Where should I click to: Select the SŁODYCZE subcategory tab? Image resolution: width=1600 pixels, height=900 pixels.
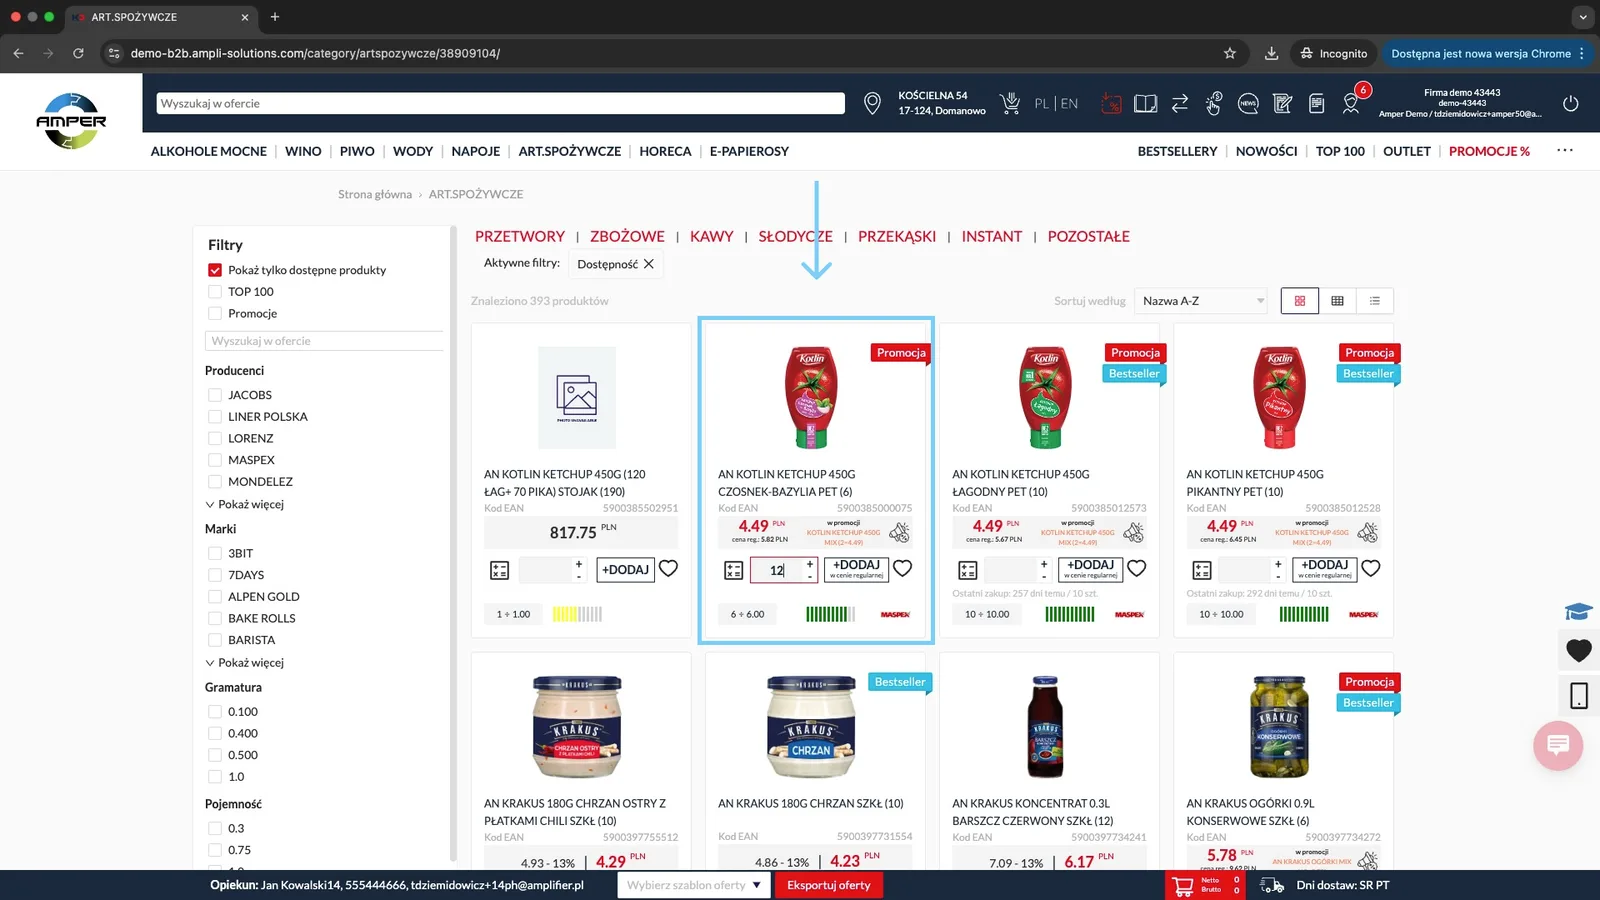coord(795,237)
